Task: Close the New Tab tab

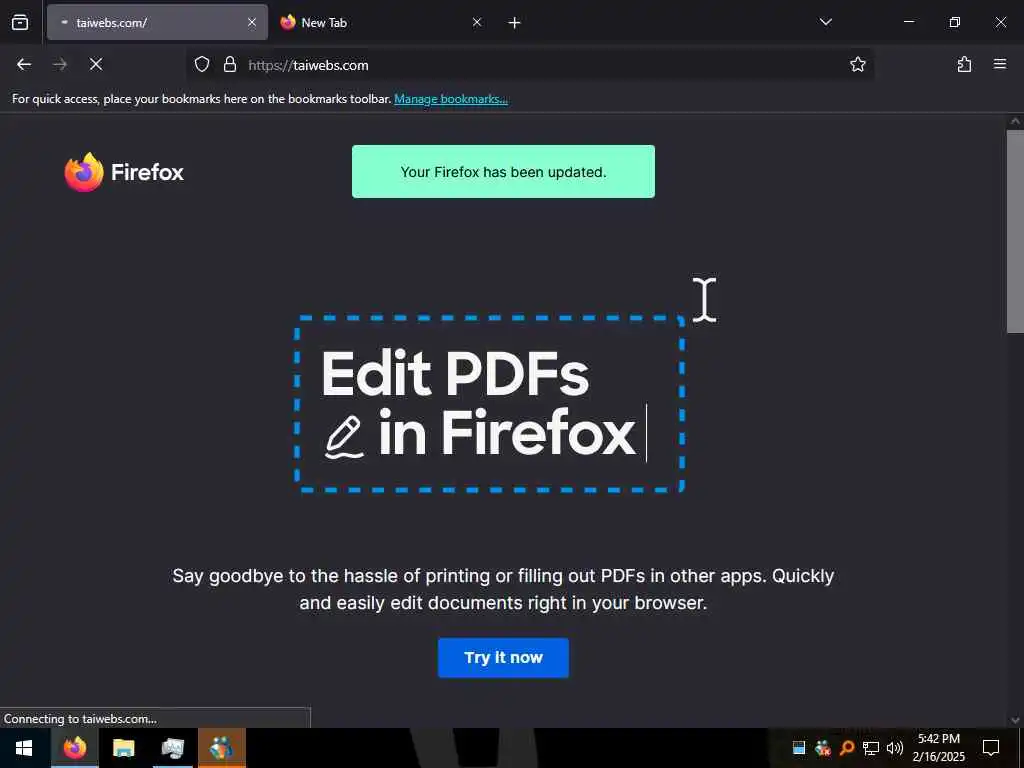Action: (x=477, y=22)
